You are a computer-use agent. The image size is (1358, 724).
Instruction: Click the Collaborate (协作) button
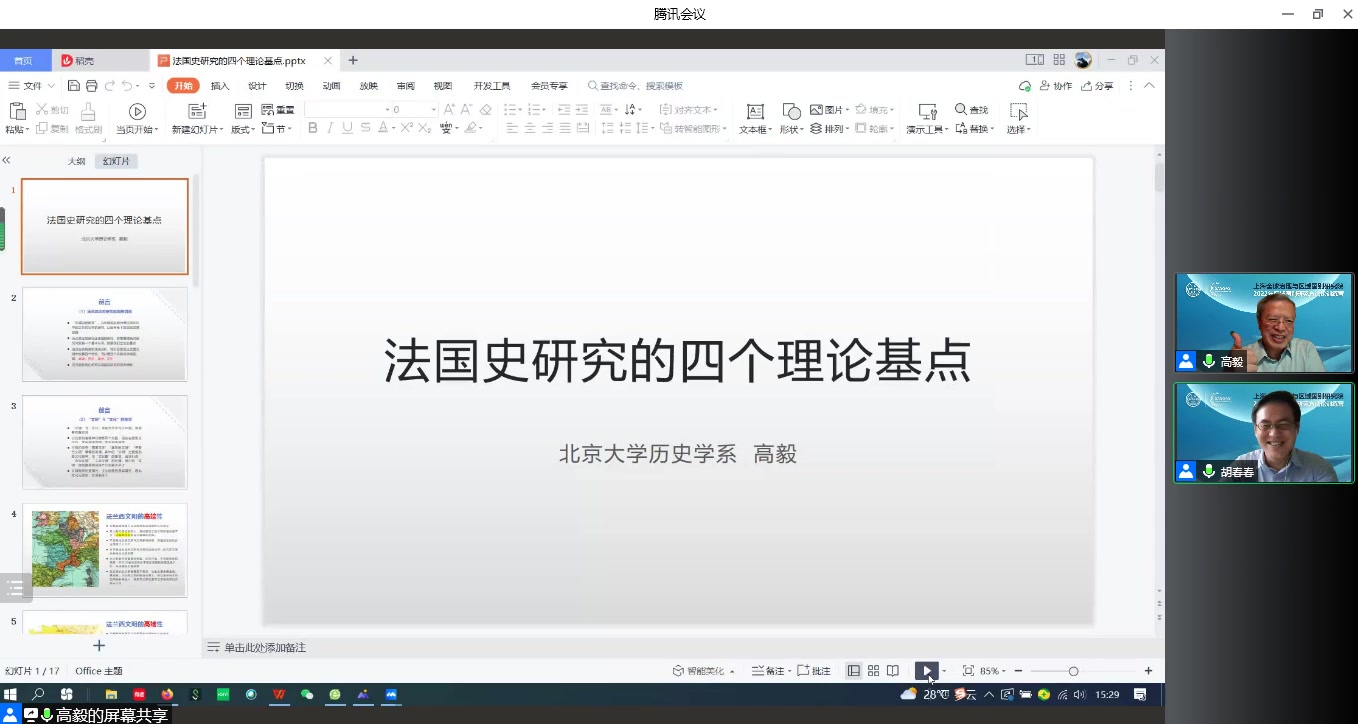(1056, 86)
